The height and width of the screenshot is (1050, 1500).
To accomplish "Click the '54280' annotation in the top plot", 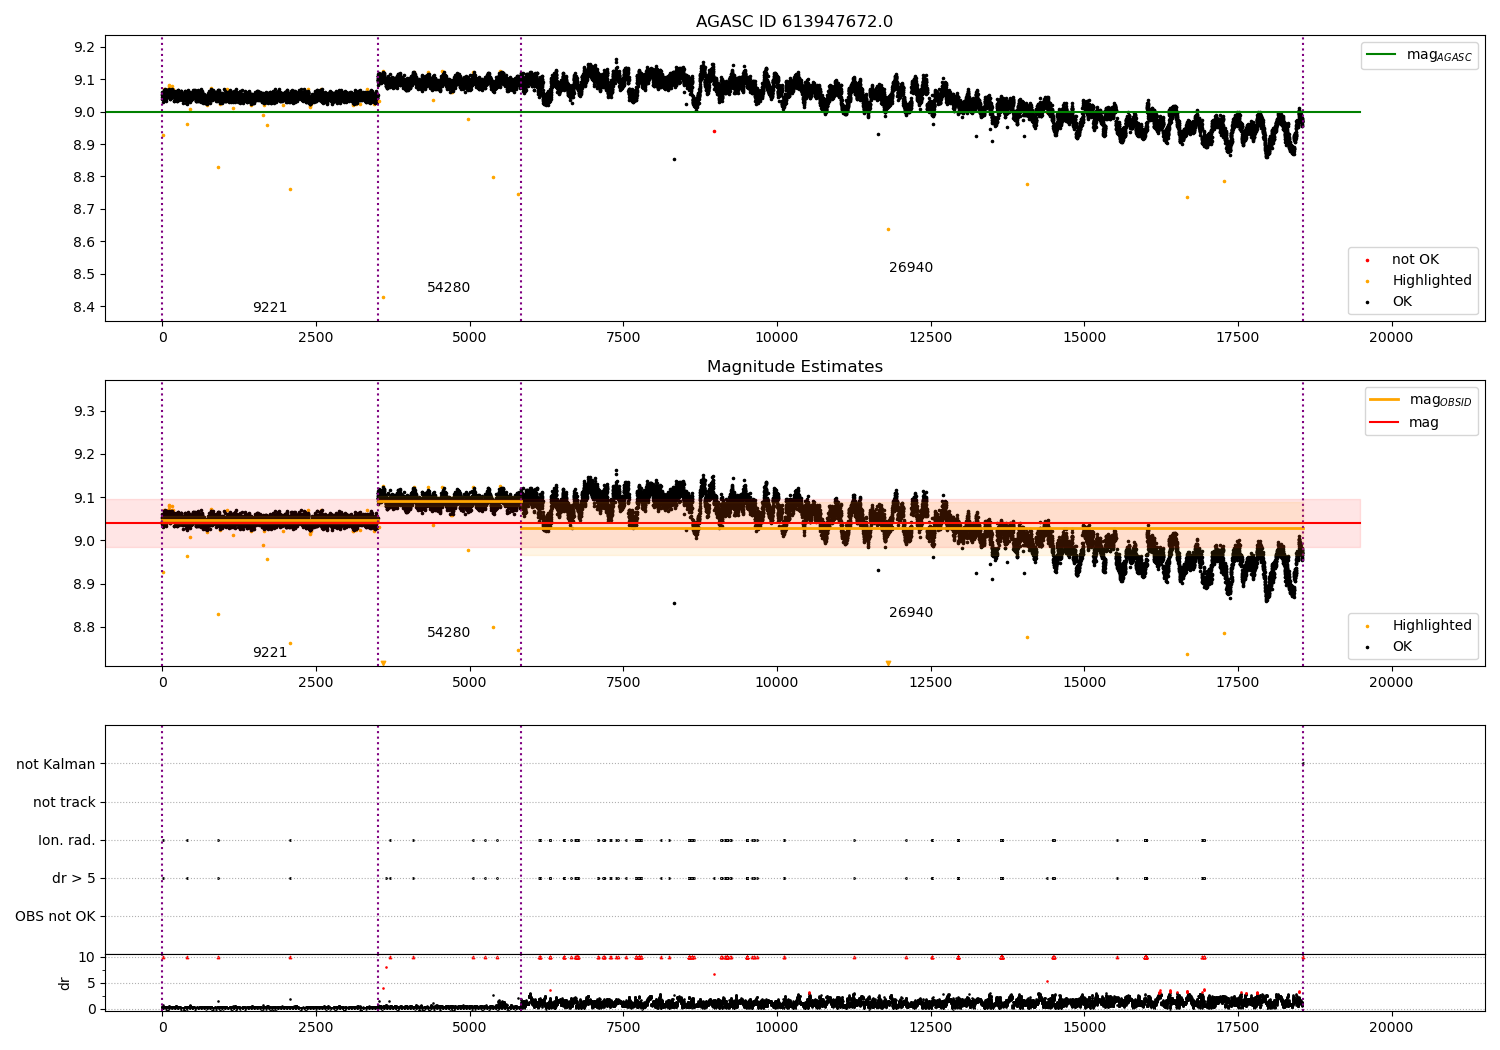I will point(448,288).
